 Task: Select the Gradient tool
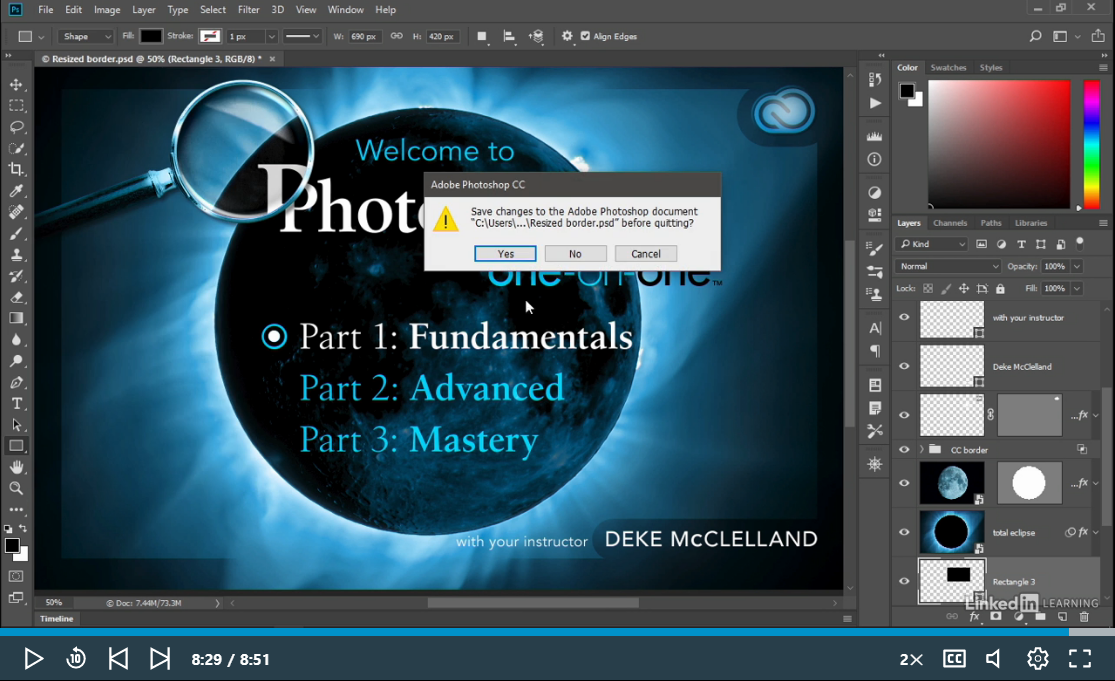(16, 318)
